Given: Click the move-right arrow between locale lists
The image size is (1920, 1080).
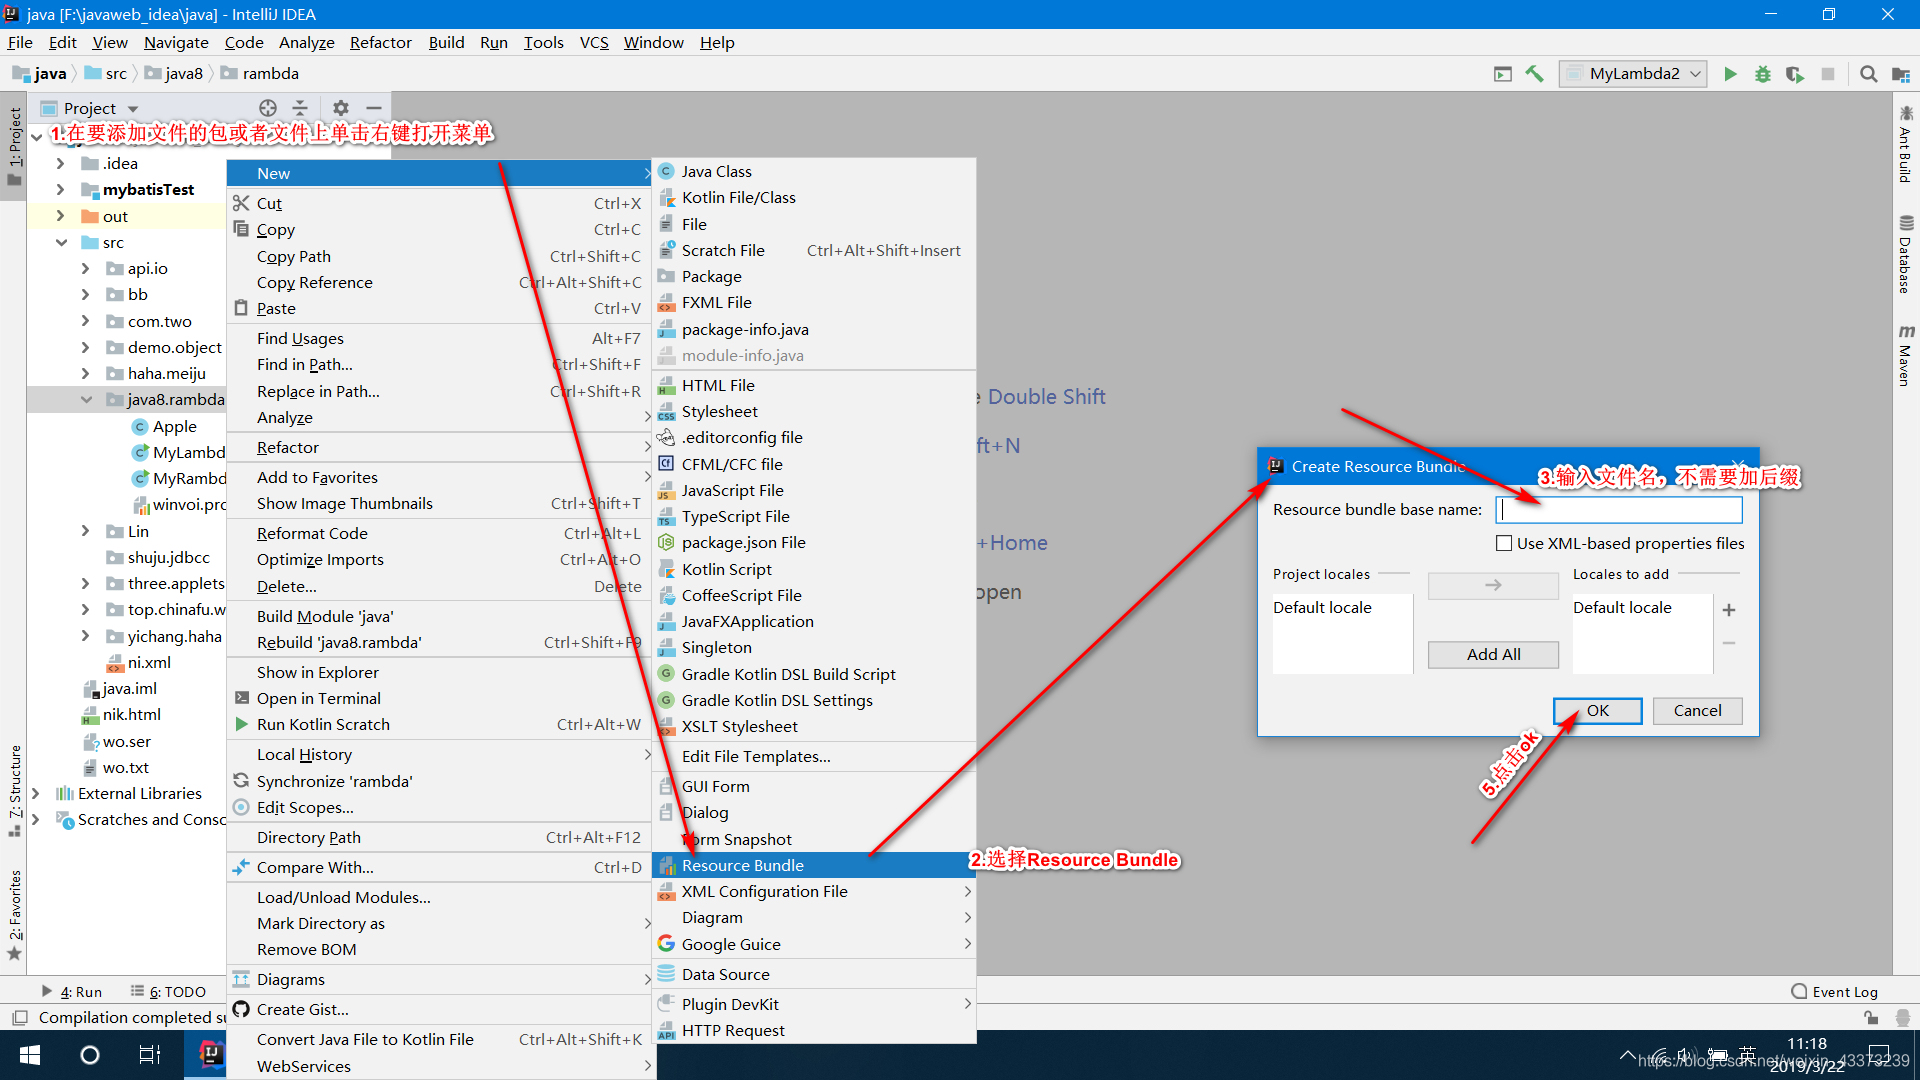Looking at the screenshot, I should (1493, 585).
